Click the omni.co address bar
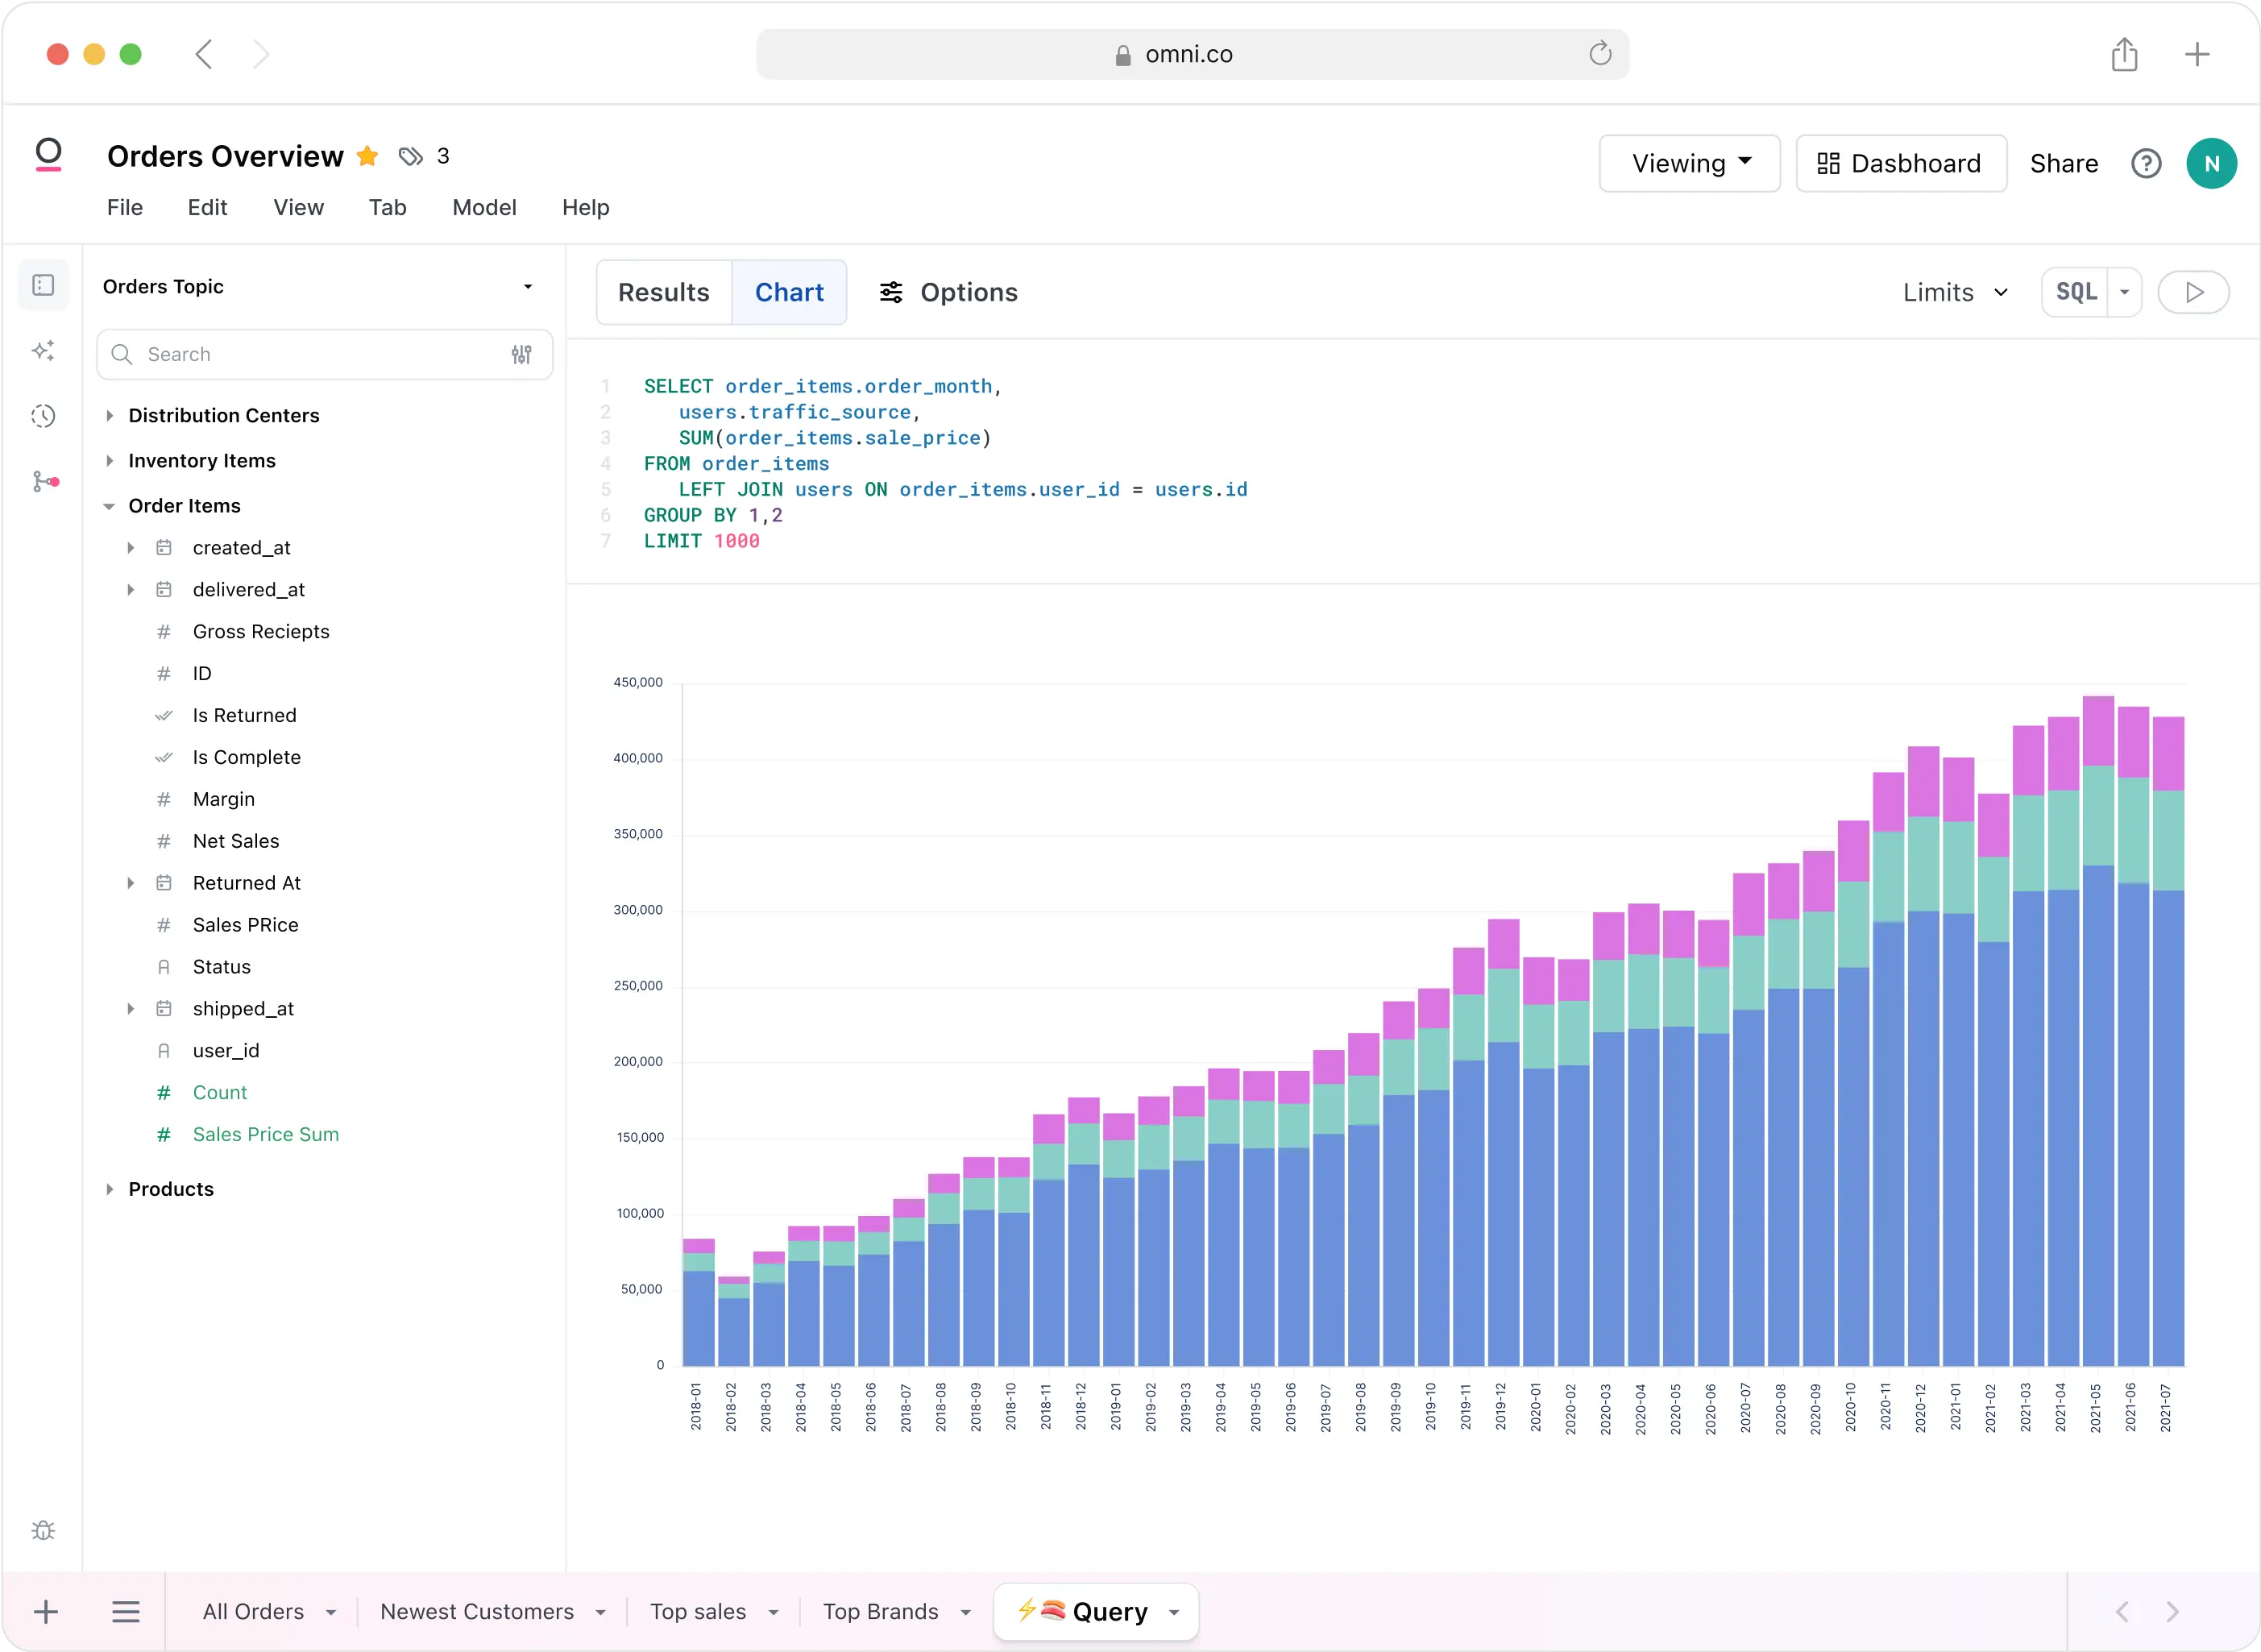The width and height of the screenshot is (2261, 1652). tap(1190, 54)
